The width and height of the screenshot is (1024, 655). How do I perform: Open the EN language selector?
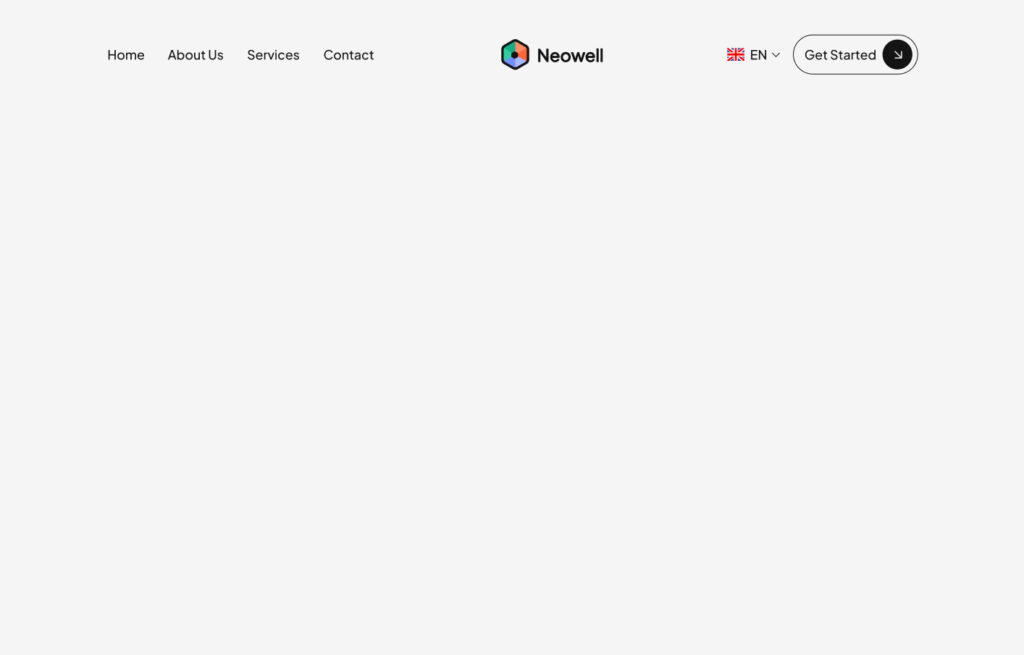click(758, 55)
